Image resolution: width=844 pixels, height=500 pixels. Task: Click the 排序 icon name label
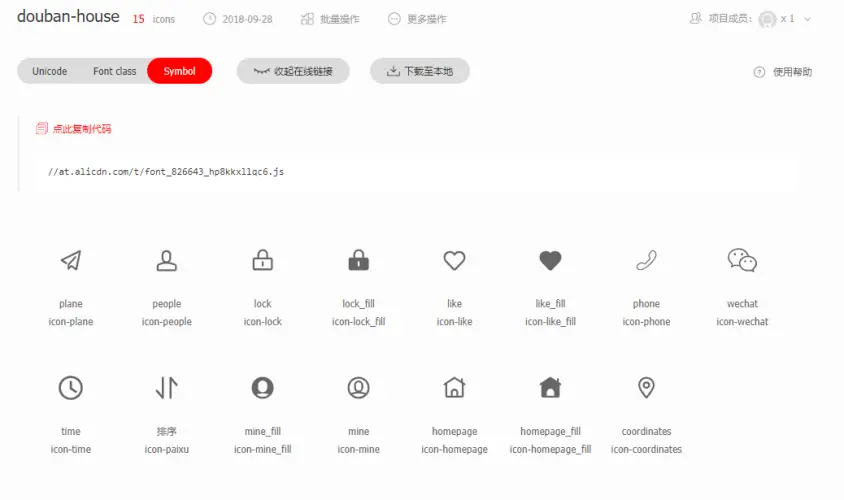[166, 431]
